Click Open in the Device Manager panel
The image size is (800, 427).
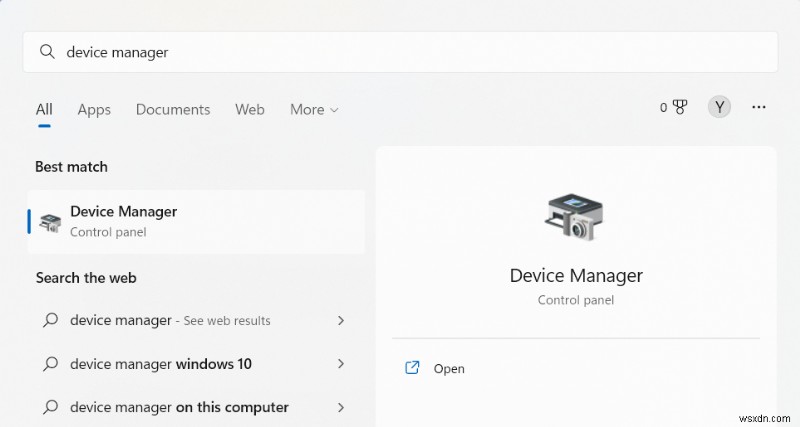point(449,369)
